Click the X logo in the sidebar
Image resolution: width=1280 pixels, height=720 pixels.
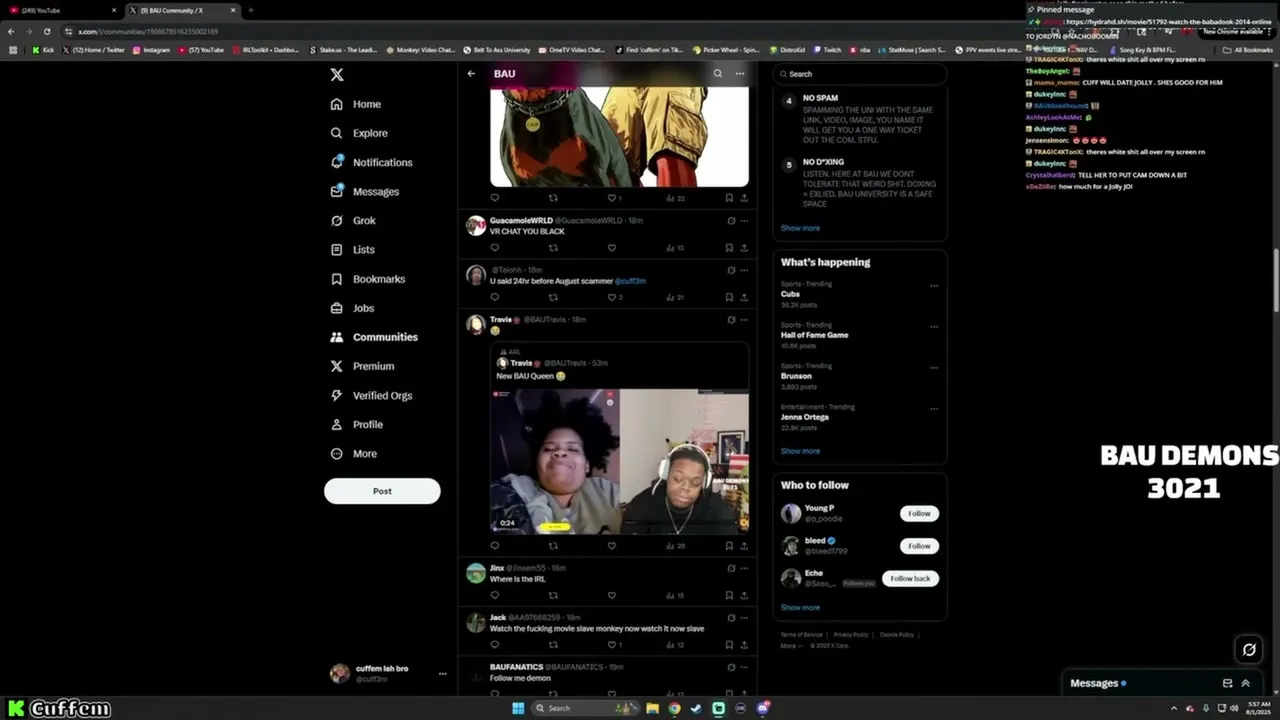point(337,75)
